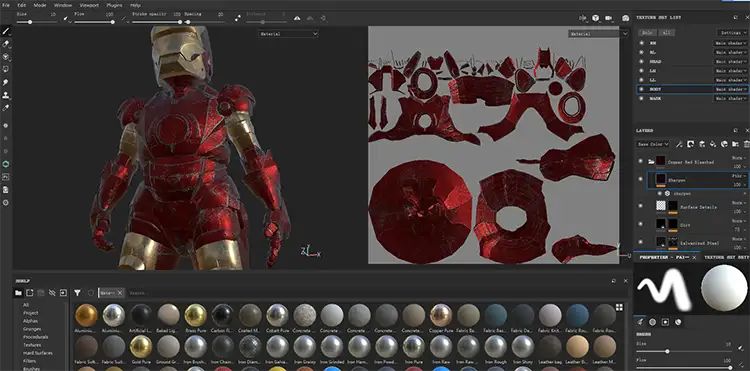750x371 pixels.
Task: Hide the Dirt layer
Action: 641,224
